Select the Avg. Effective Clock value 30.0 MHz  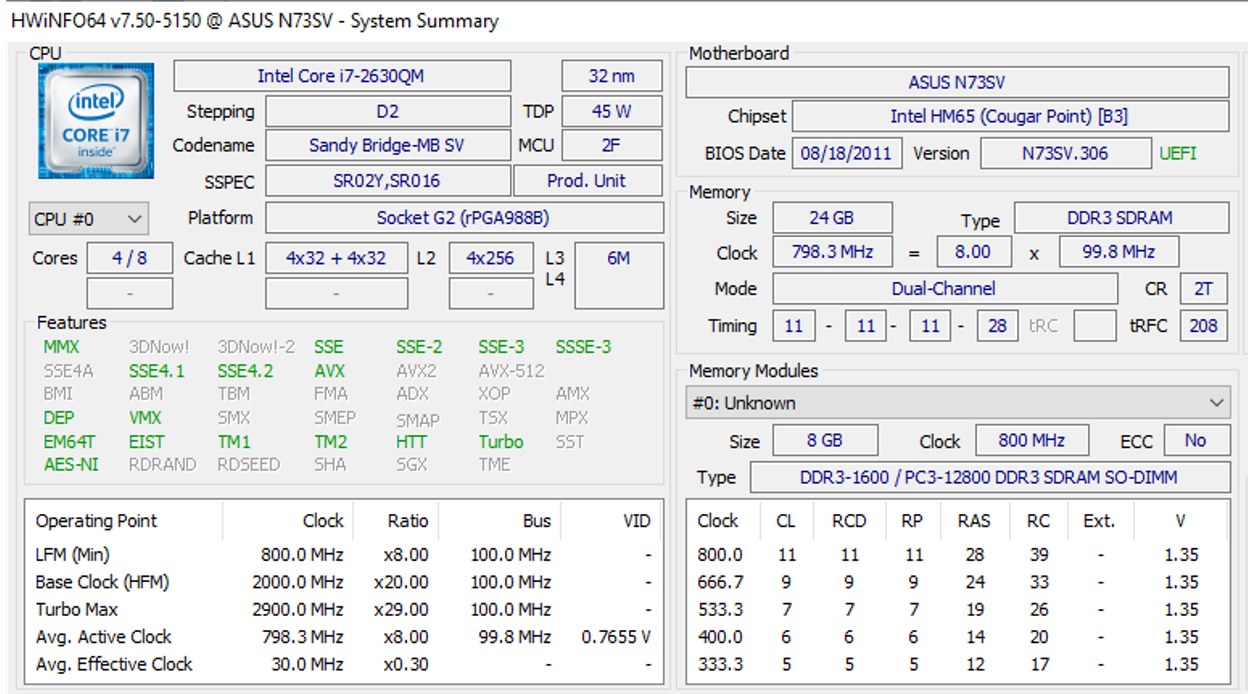307,664
